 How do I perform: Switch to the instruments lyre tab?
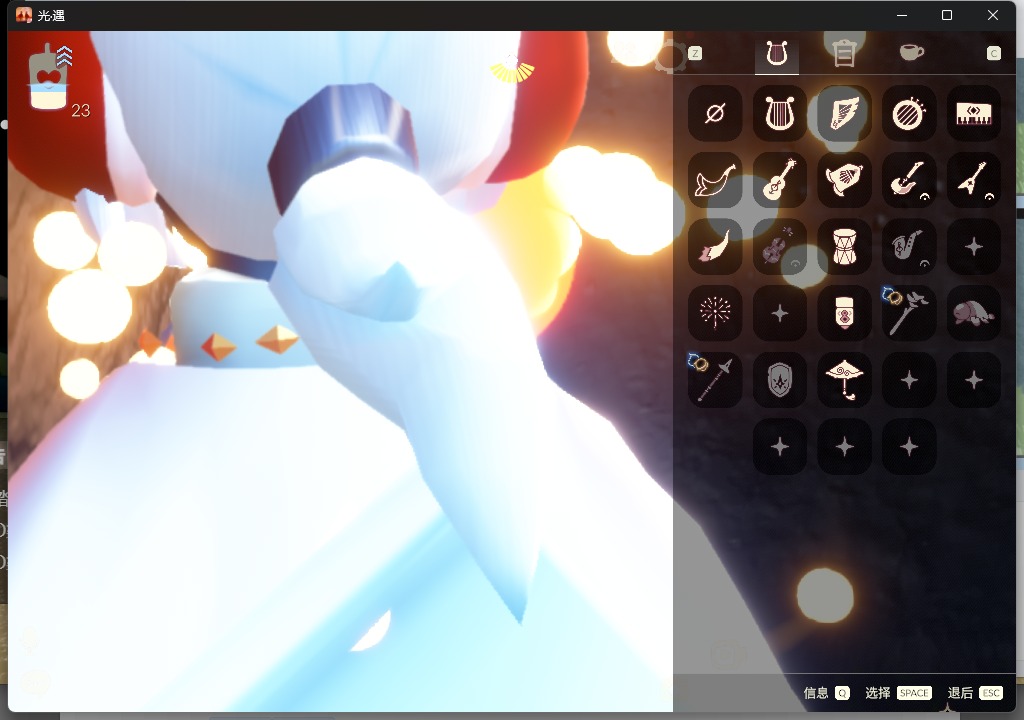click(776, 54)
